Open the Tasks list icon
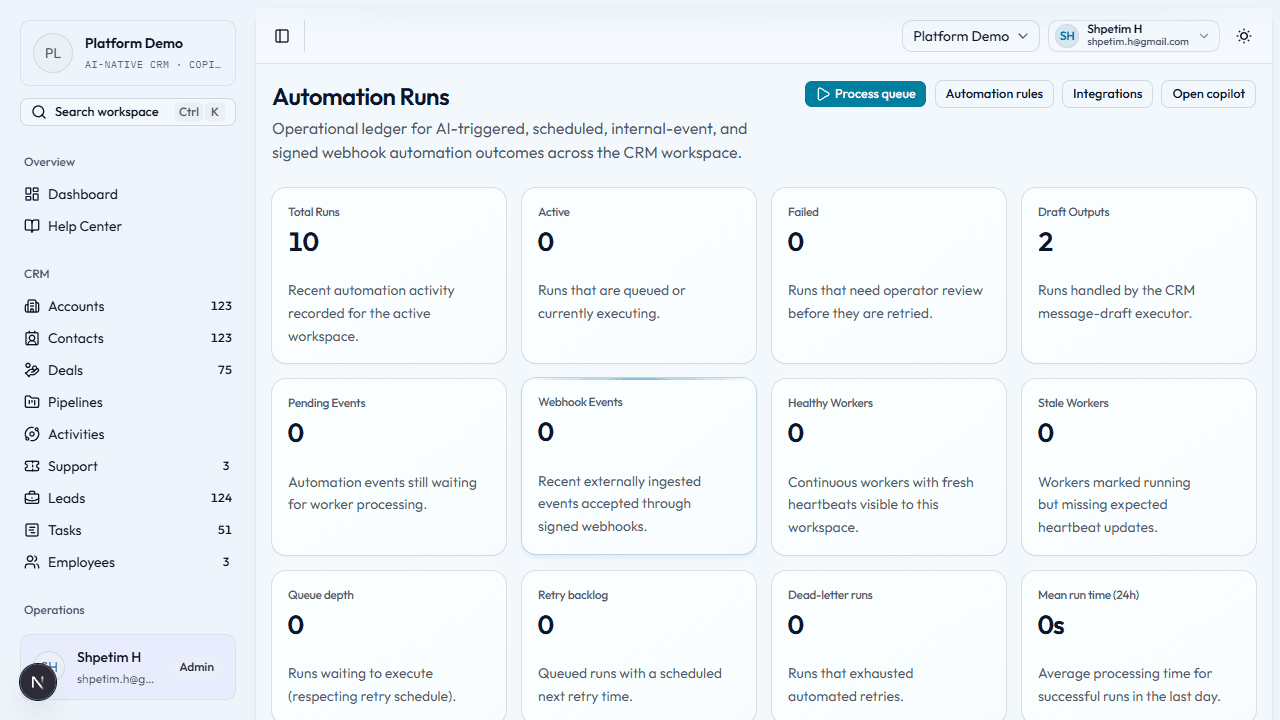Screen dimensions: 1280x720 coord(33,530)
